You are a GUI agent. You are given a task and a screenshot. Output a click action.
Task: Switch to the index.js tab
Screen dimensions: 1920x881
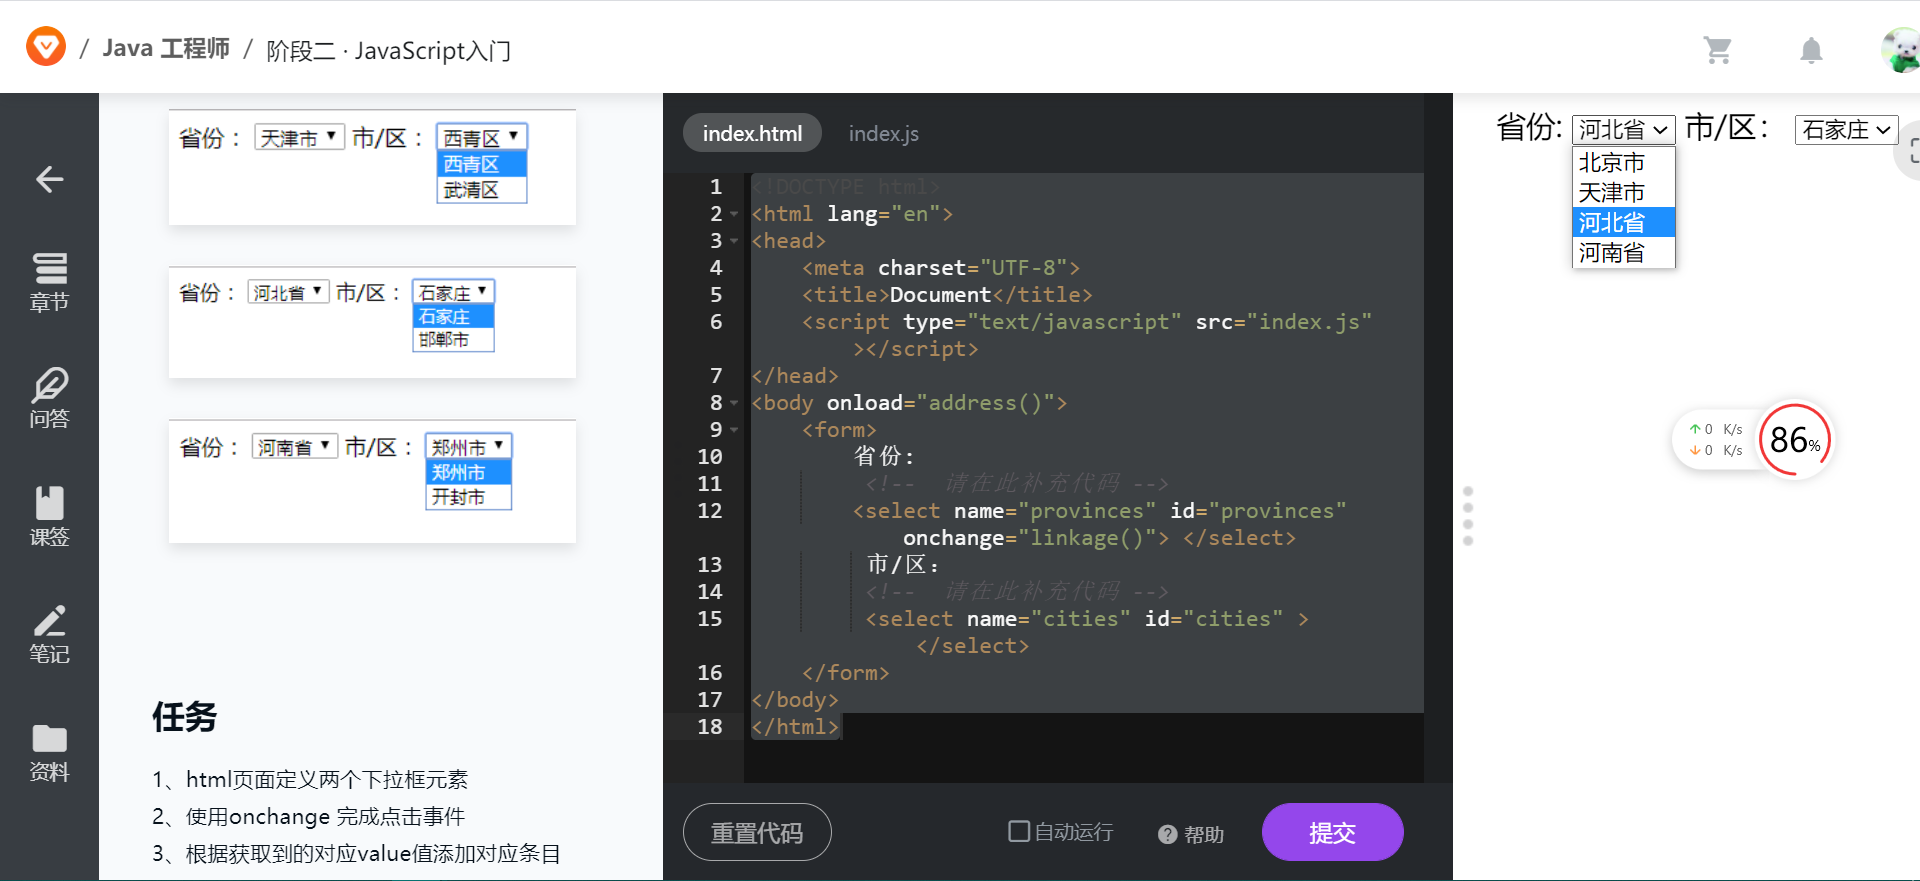883,133
